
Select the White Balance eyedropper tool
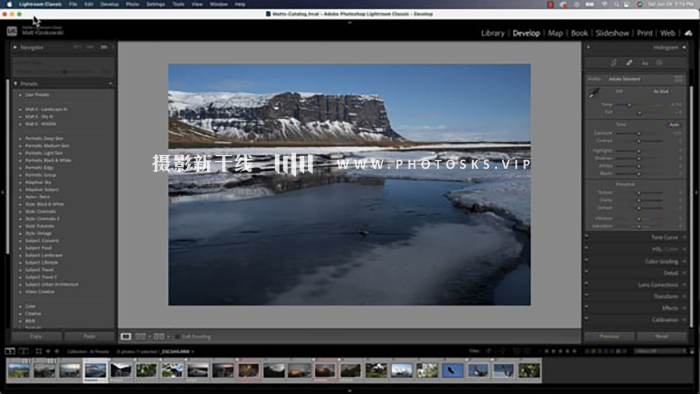point(594,93)
